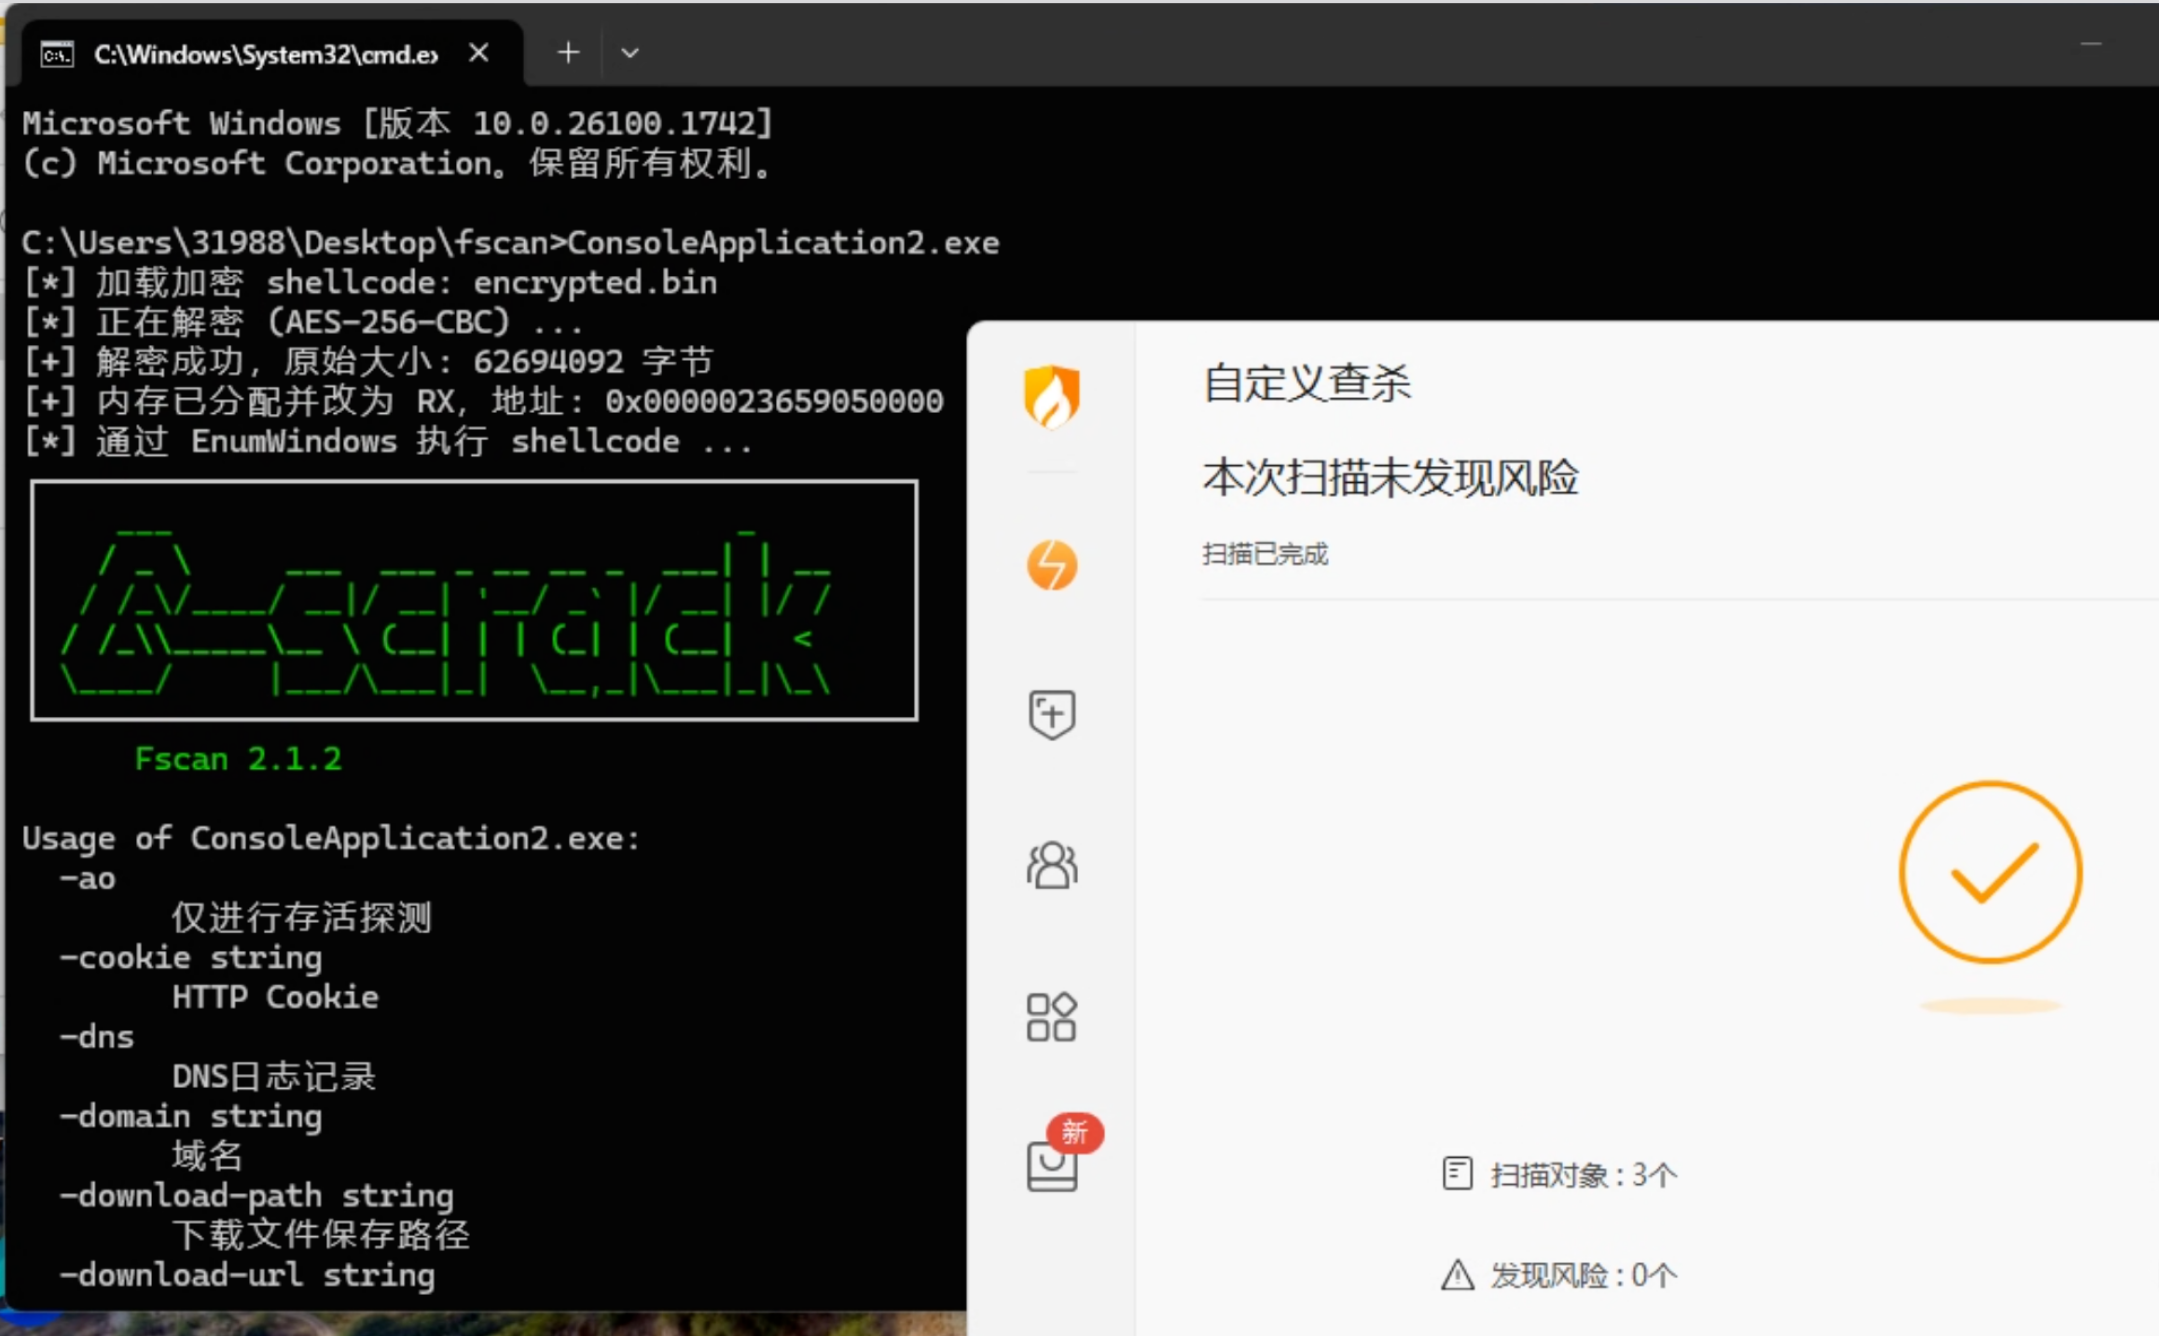Expand the terminal profile dropdown arrow

click(629, 53)
